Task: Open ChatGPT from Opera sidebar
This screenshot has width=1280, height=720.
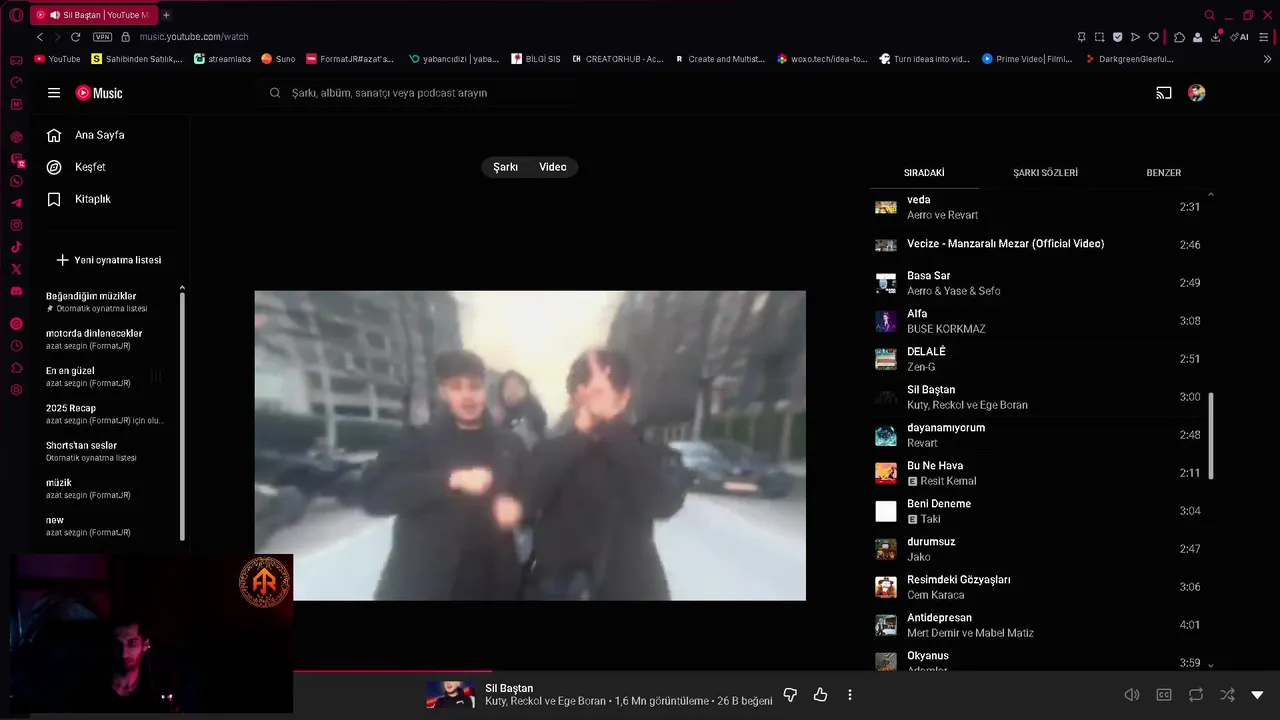Action: click(16, 137)
